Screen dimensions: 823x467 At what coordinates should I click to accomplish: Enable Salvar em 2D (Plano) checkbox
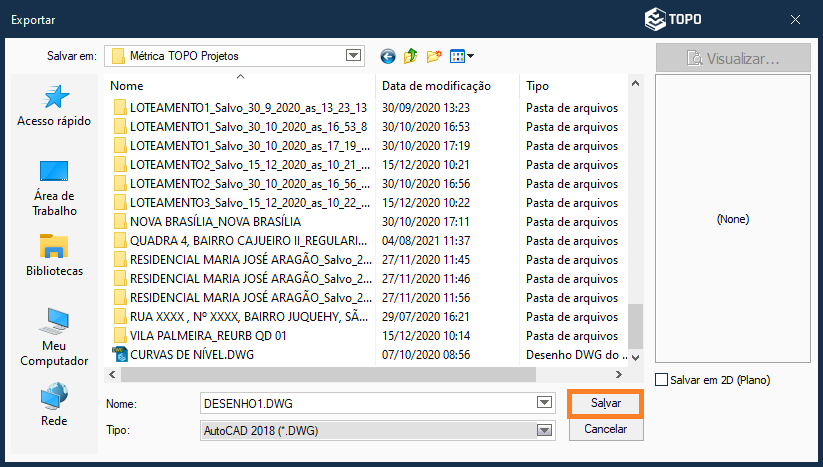662,380
